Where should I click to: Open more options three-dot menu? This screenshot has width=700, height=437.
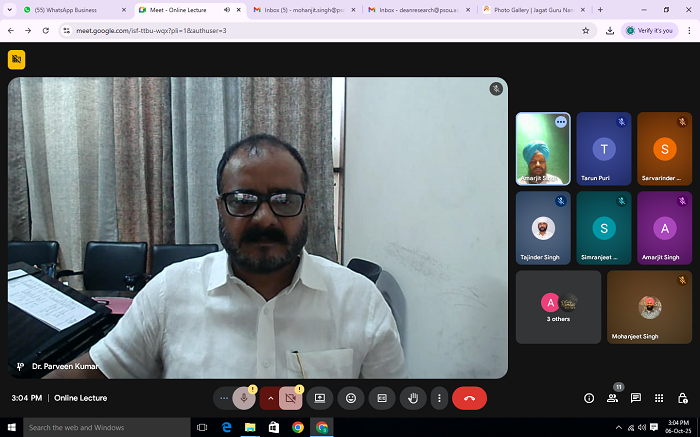point(438,398)
